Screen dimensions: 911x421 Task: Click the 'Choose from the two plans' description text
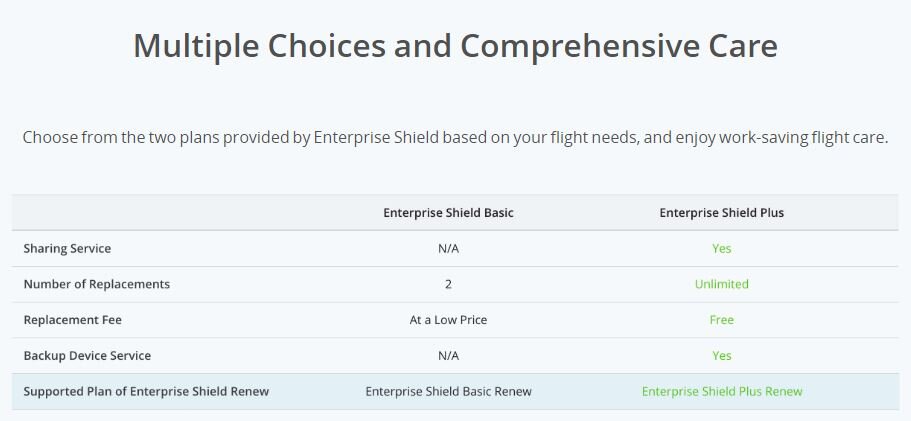455,137
